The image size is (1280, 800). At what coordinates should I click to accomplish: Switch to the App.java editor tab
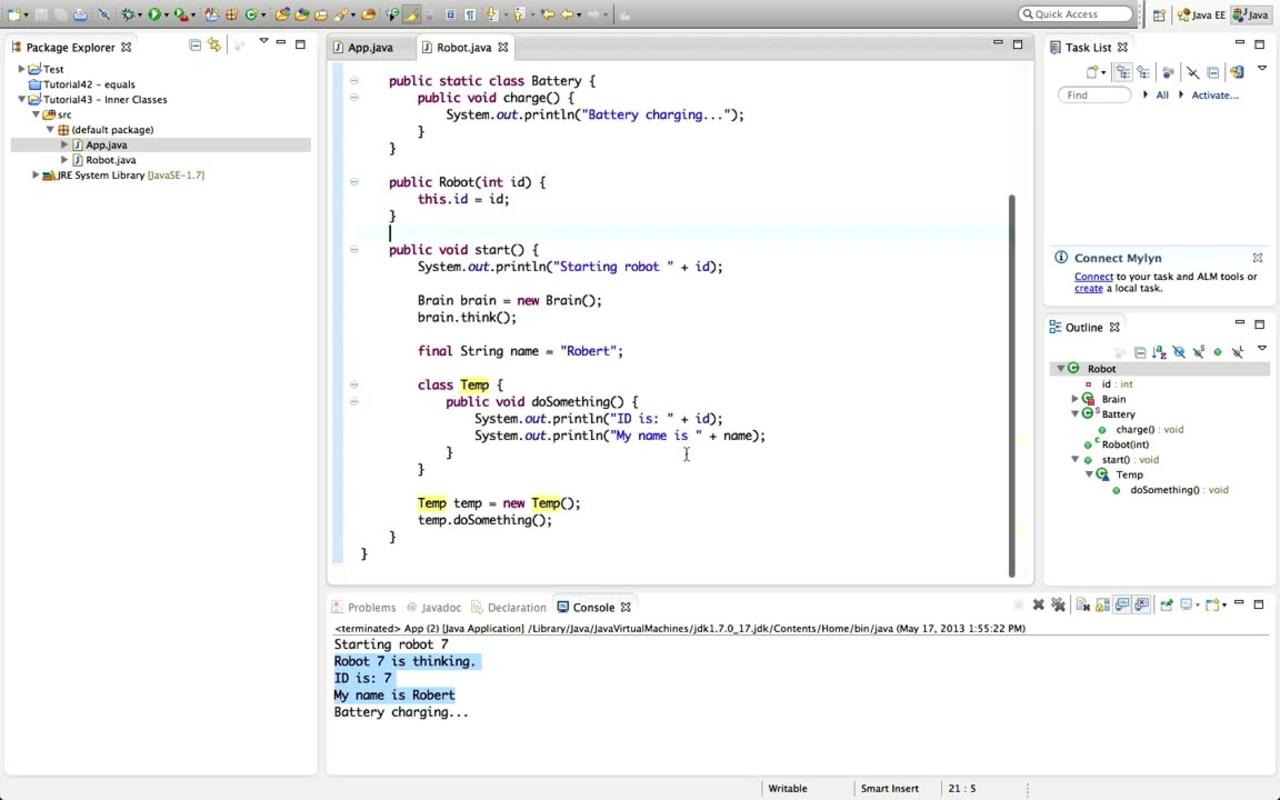click(369, 47)
